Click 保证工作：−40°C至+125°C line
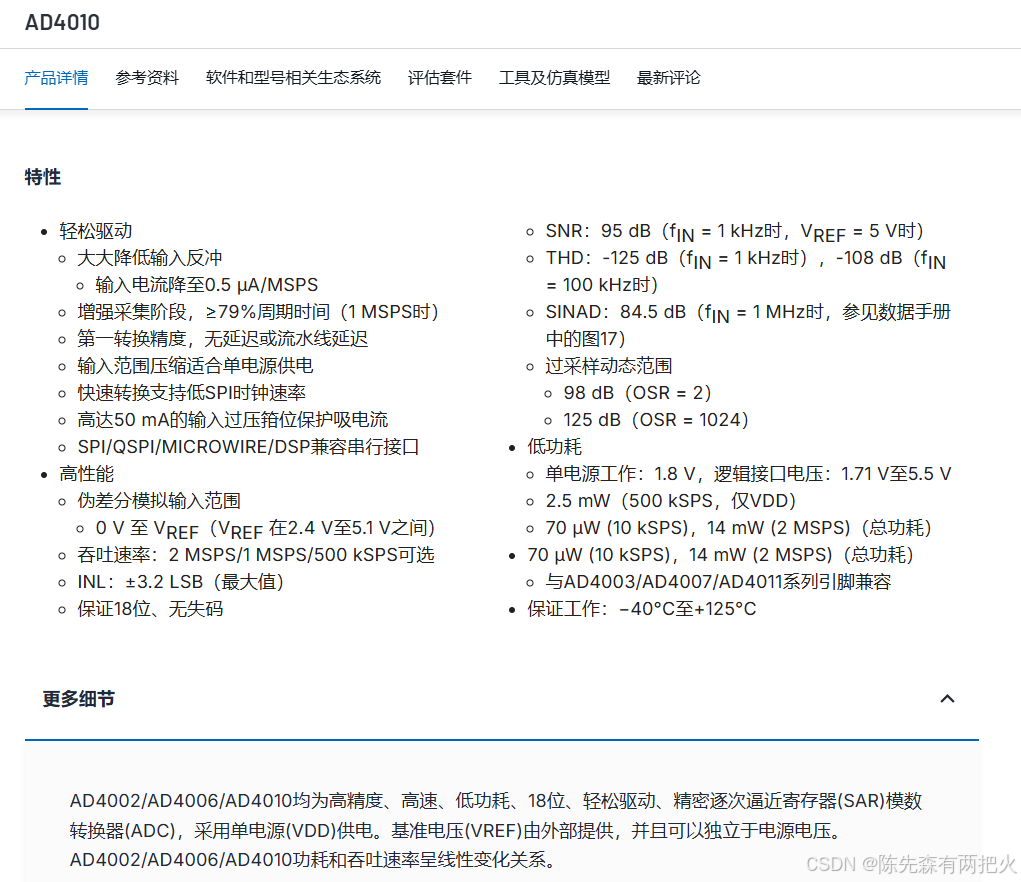 pyautogui.click(x=642, y=609)
